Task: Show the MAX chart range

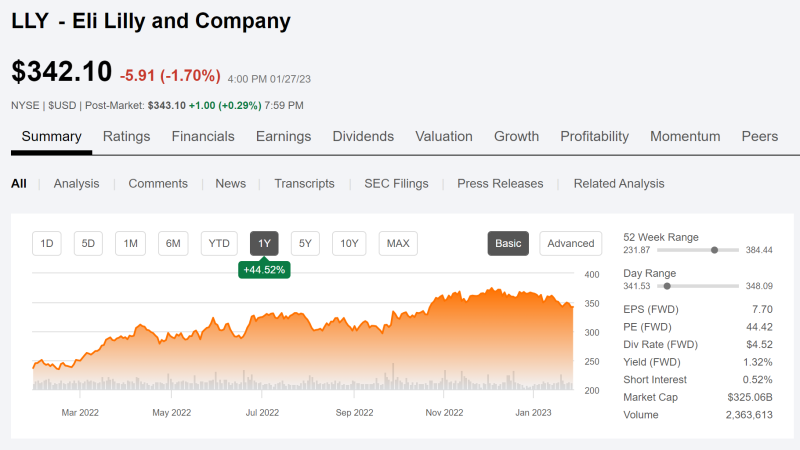Action: (x=398, y=243)
